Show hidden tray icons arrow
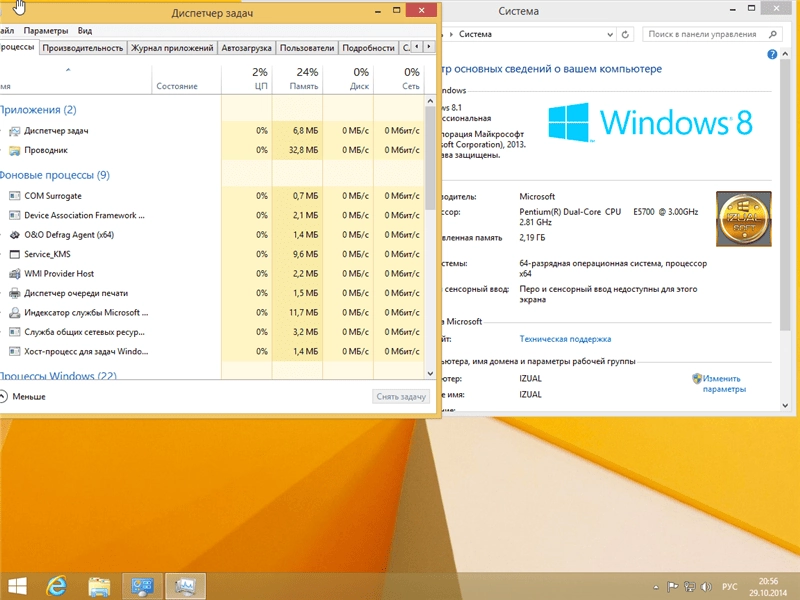 click(656, 587)
